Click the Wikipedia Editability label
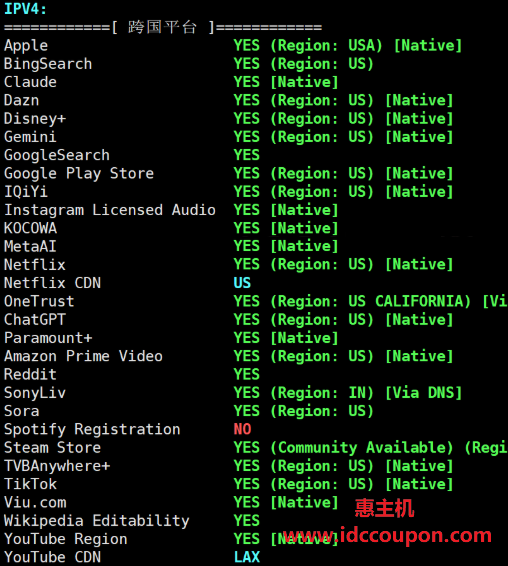 tap(96, 521)
